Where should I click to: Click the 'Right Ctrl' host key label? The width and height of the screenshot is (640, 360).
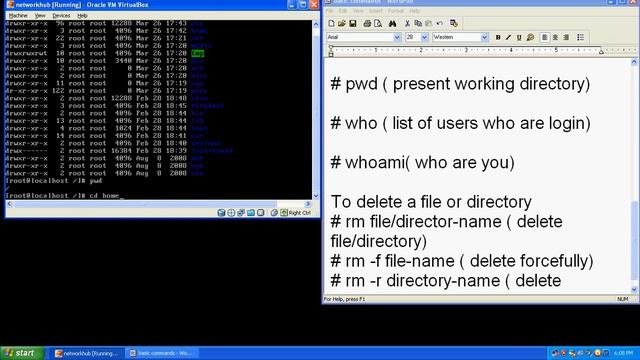(x=300, y=213)
